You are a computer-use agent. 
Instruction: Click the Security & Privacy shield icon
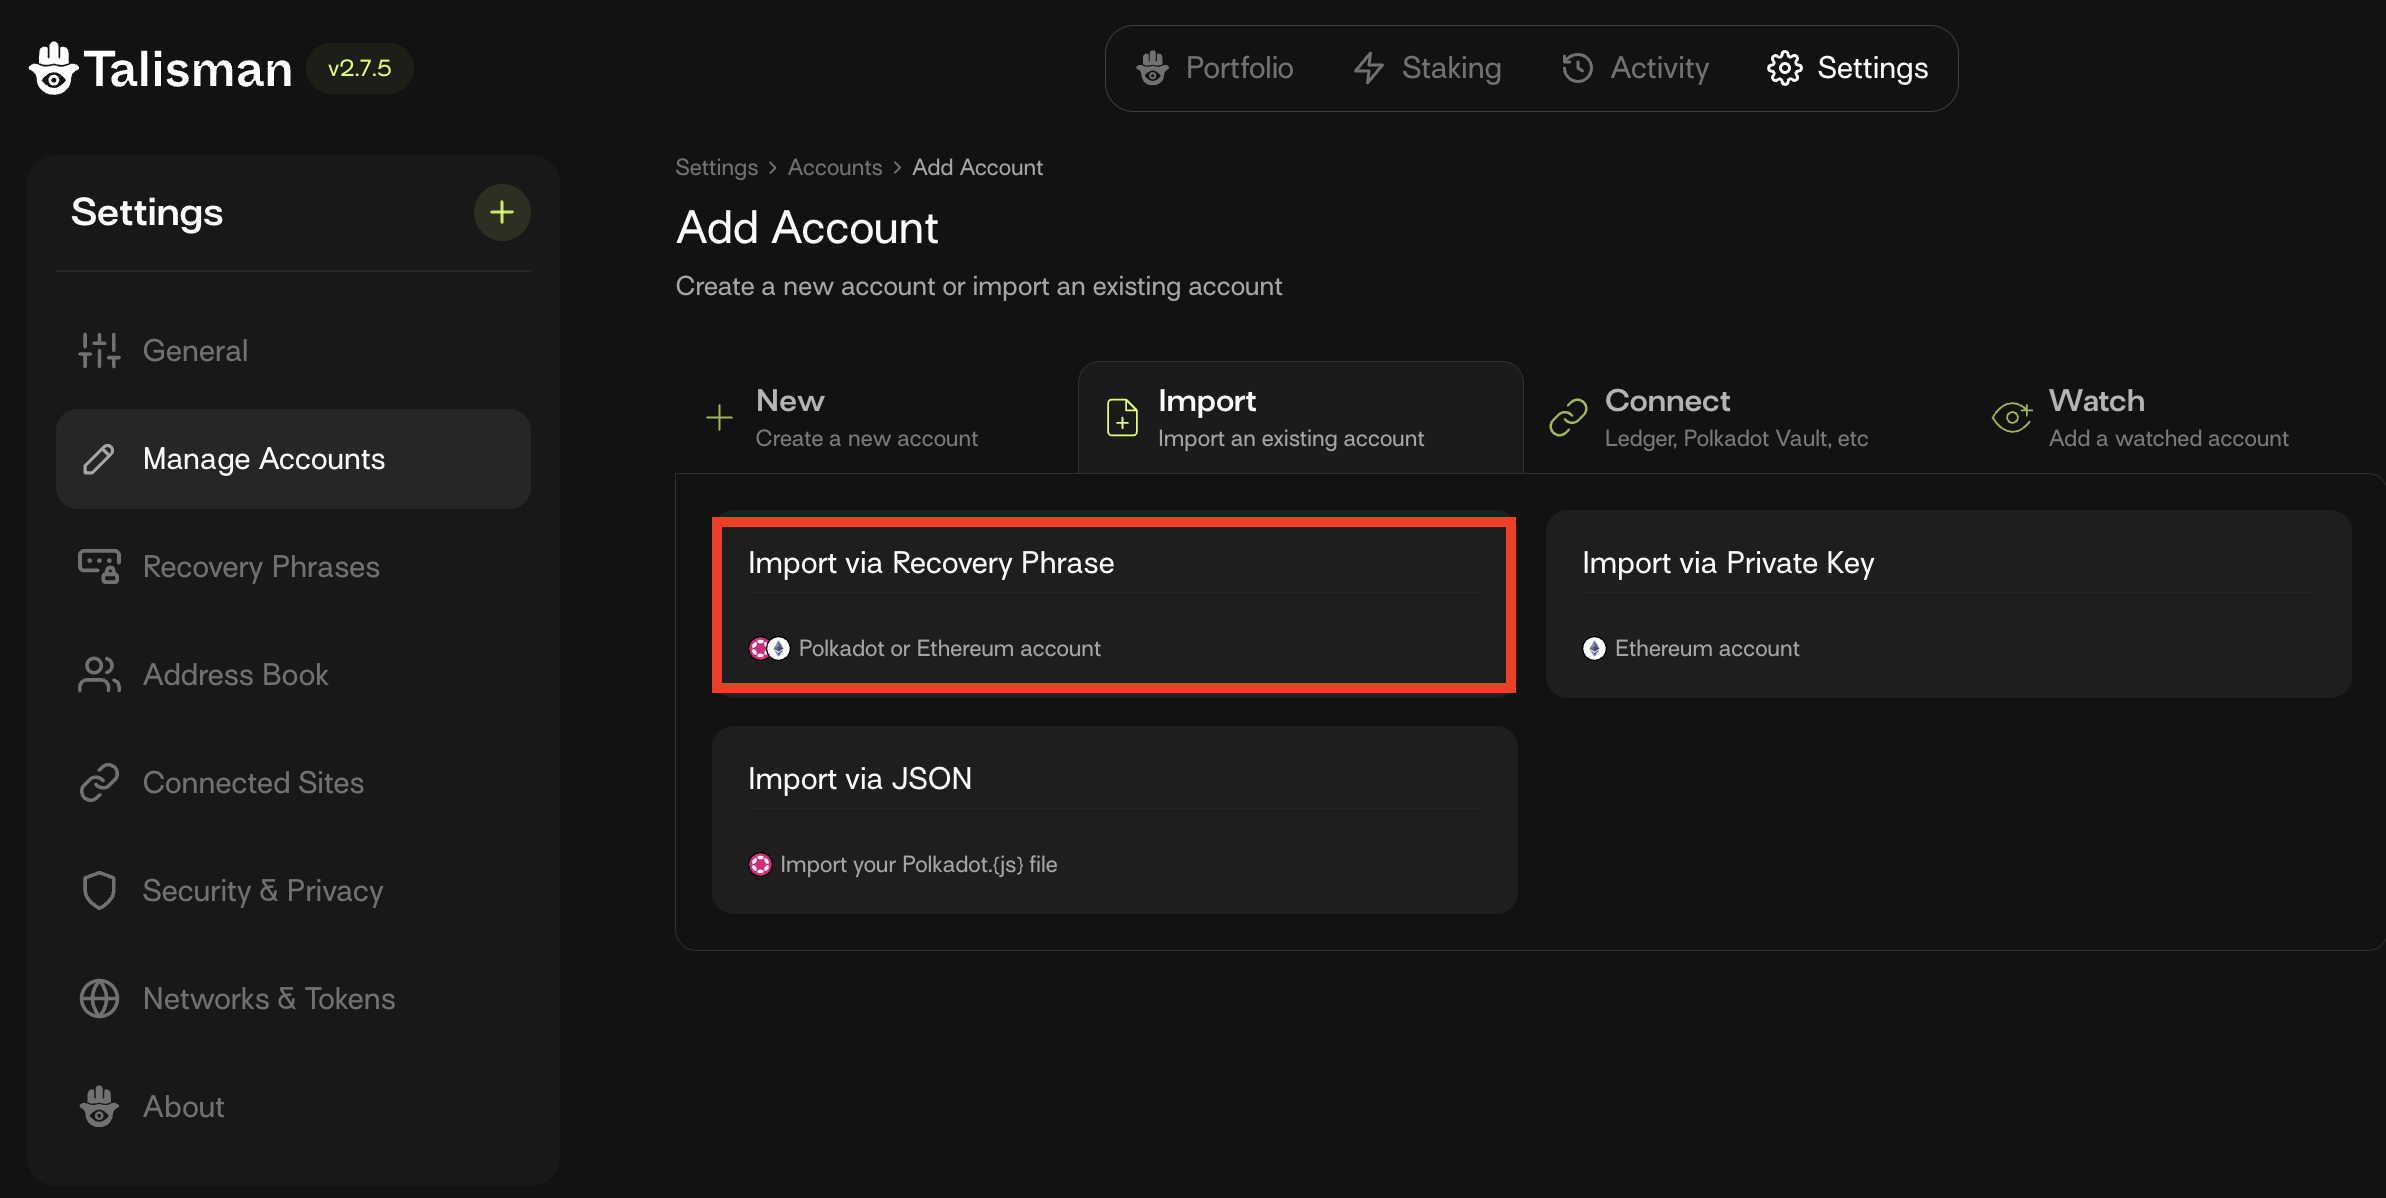tap(99, 890)
